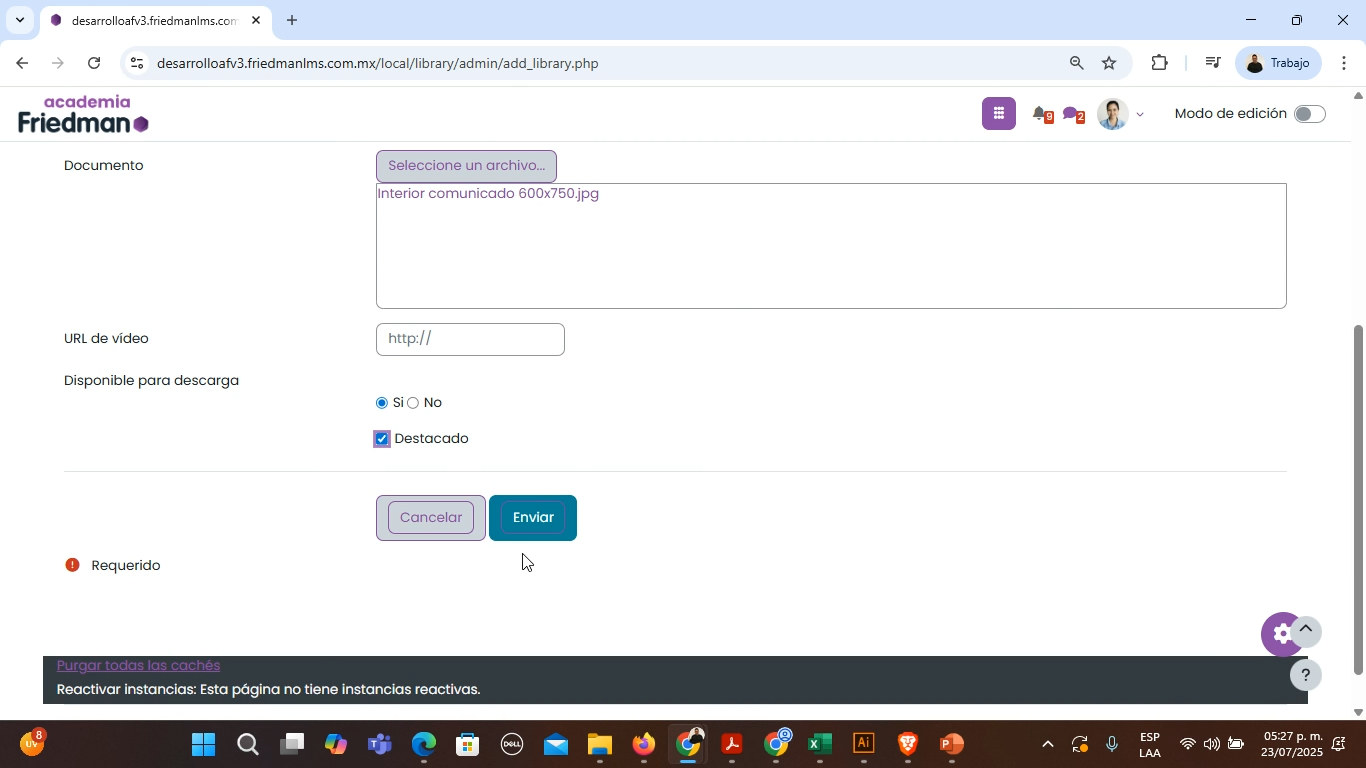The image size is (1366, 768).
Task: Click the scroll-to-top arrow button
Action: click(1305, 630)
